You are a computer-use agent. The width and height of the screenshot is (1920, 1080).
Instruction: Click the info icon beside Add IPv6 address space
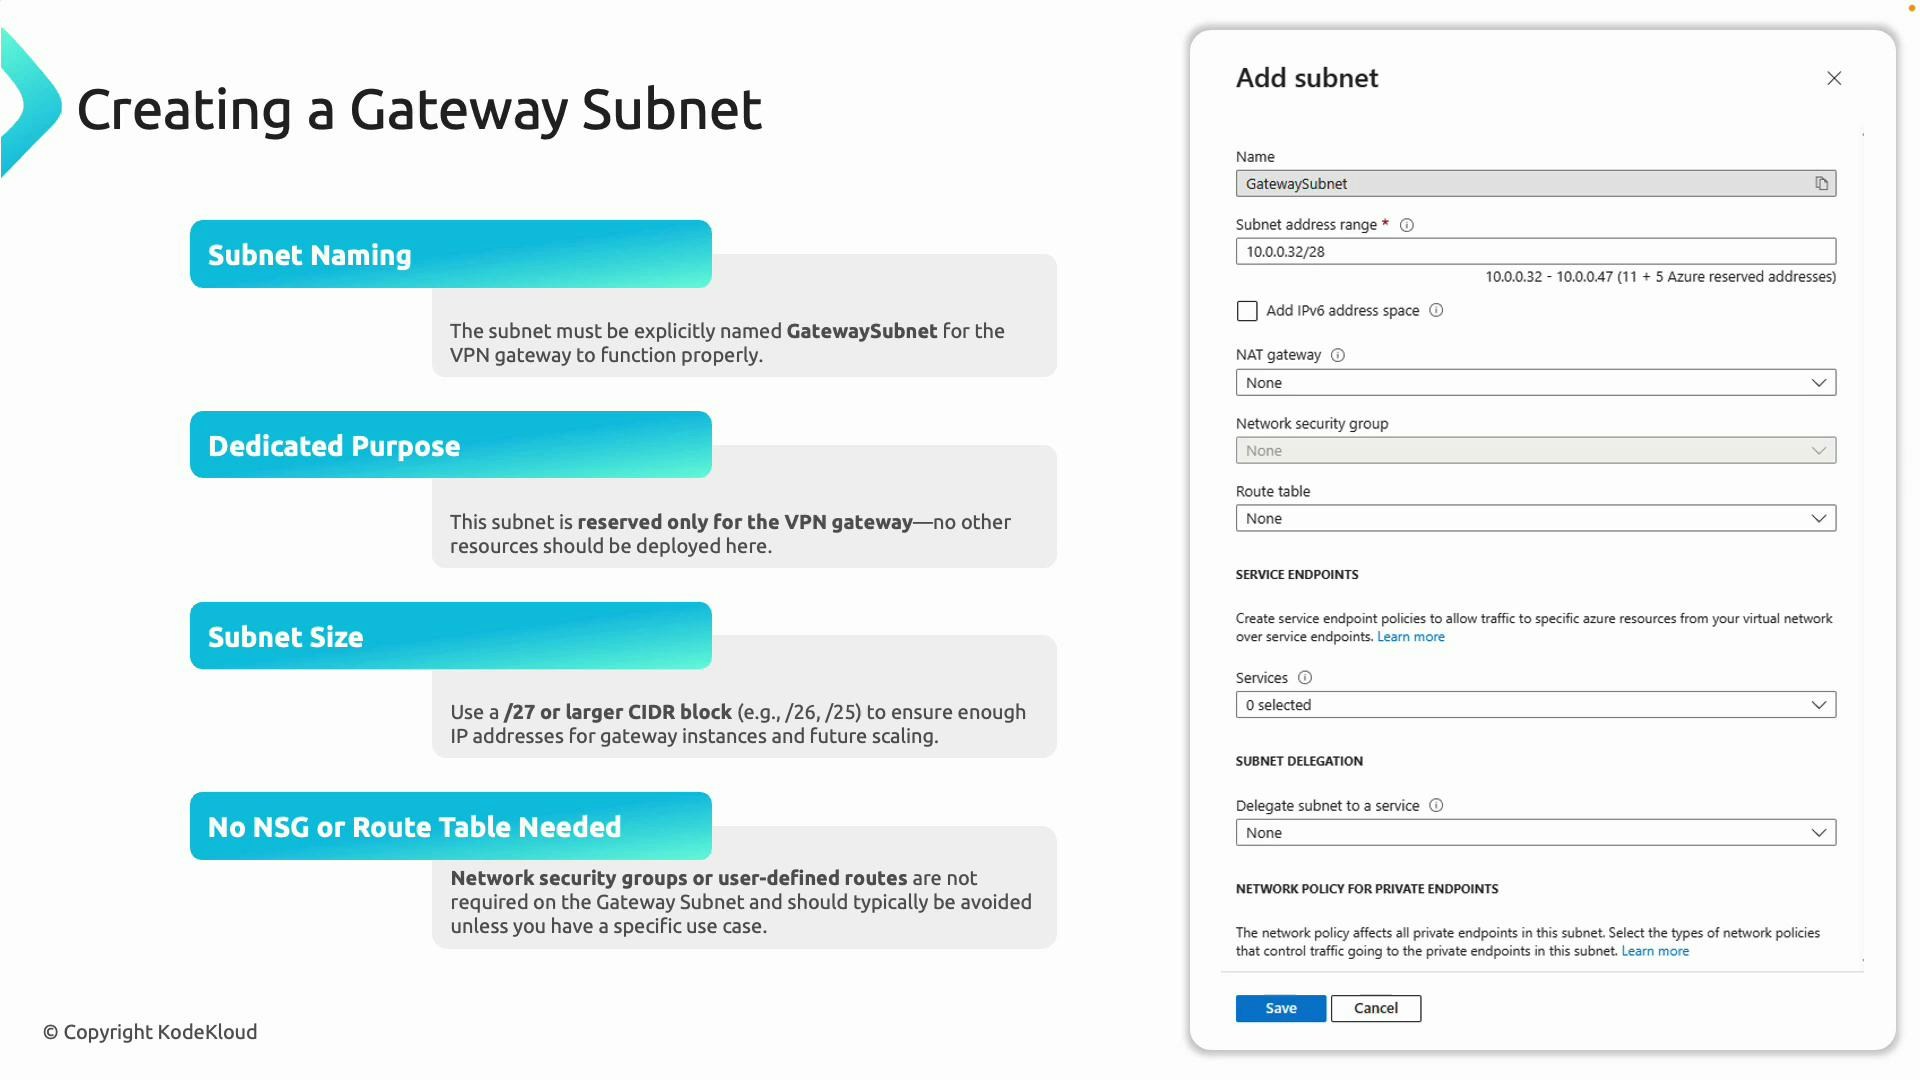(x=1437, y=311)
